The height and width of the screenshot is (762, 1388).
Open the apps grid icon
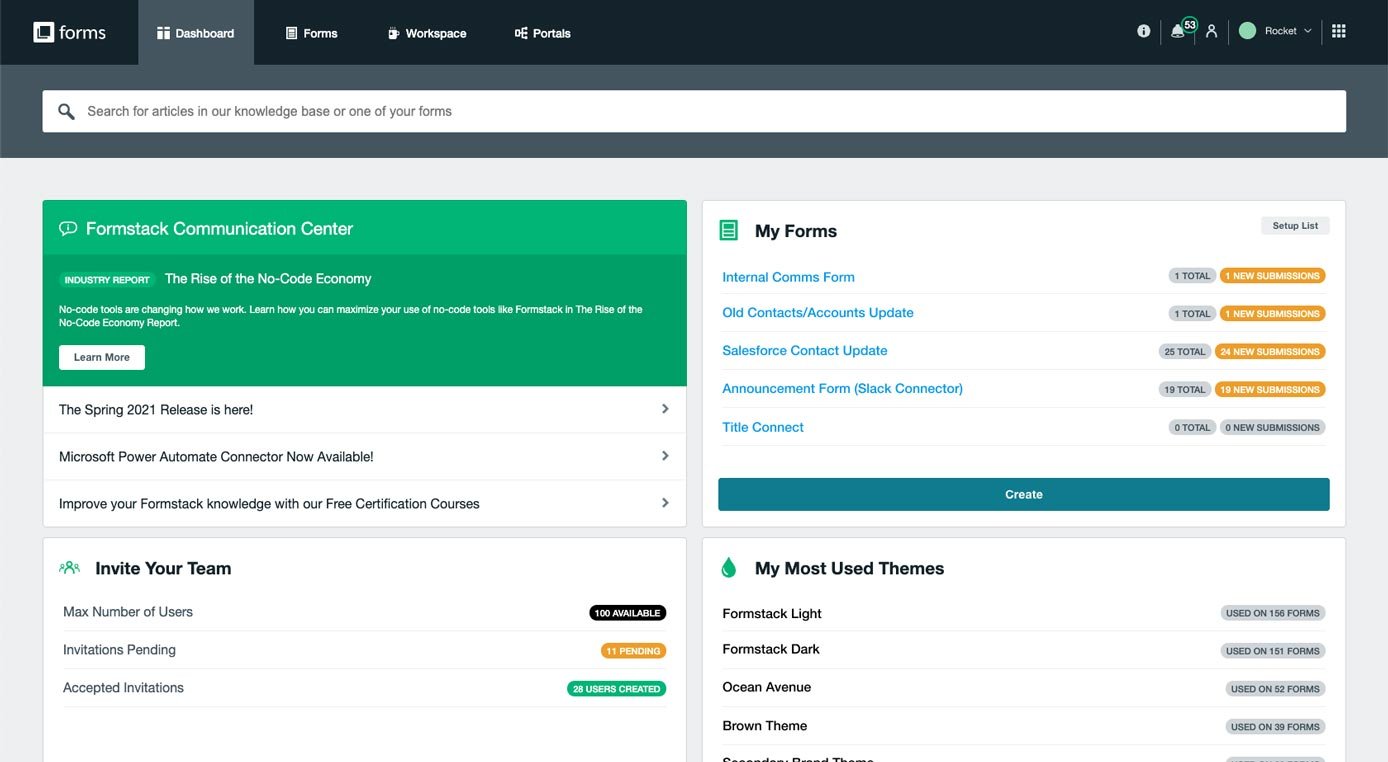(x=1339, y=30)
